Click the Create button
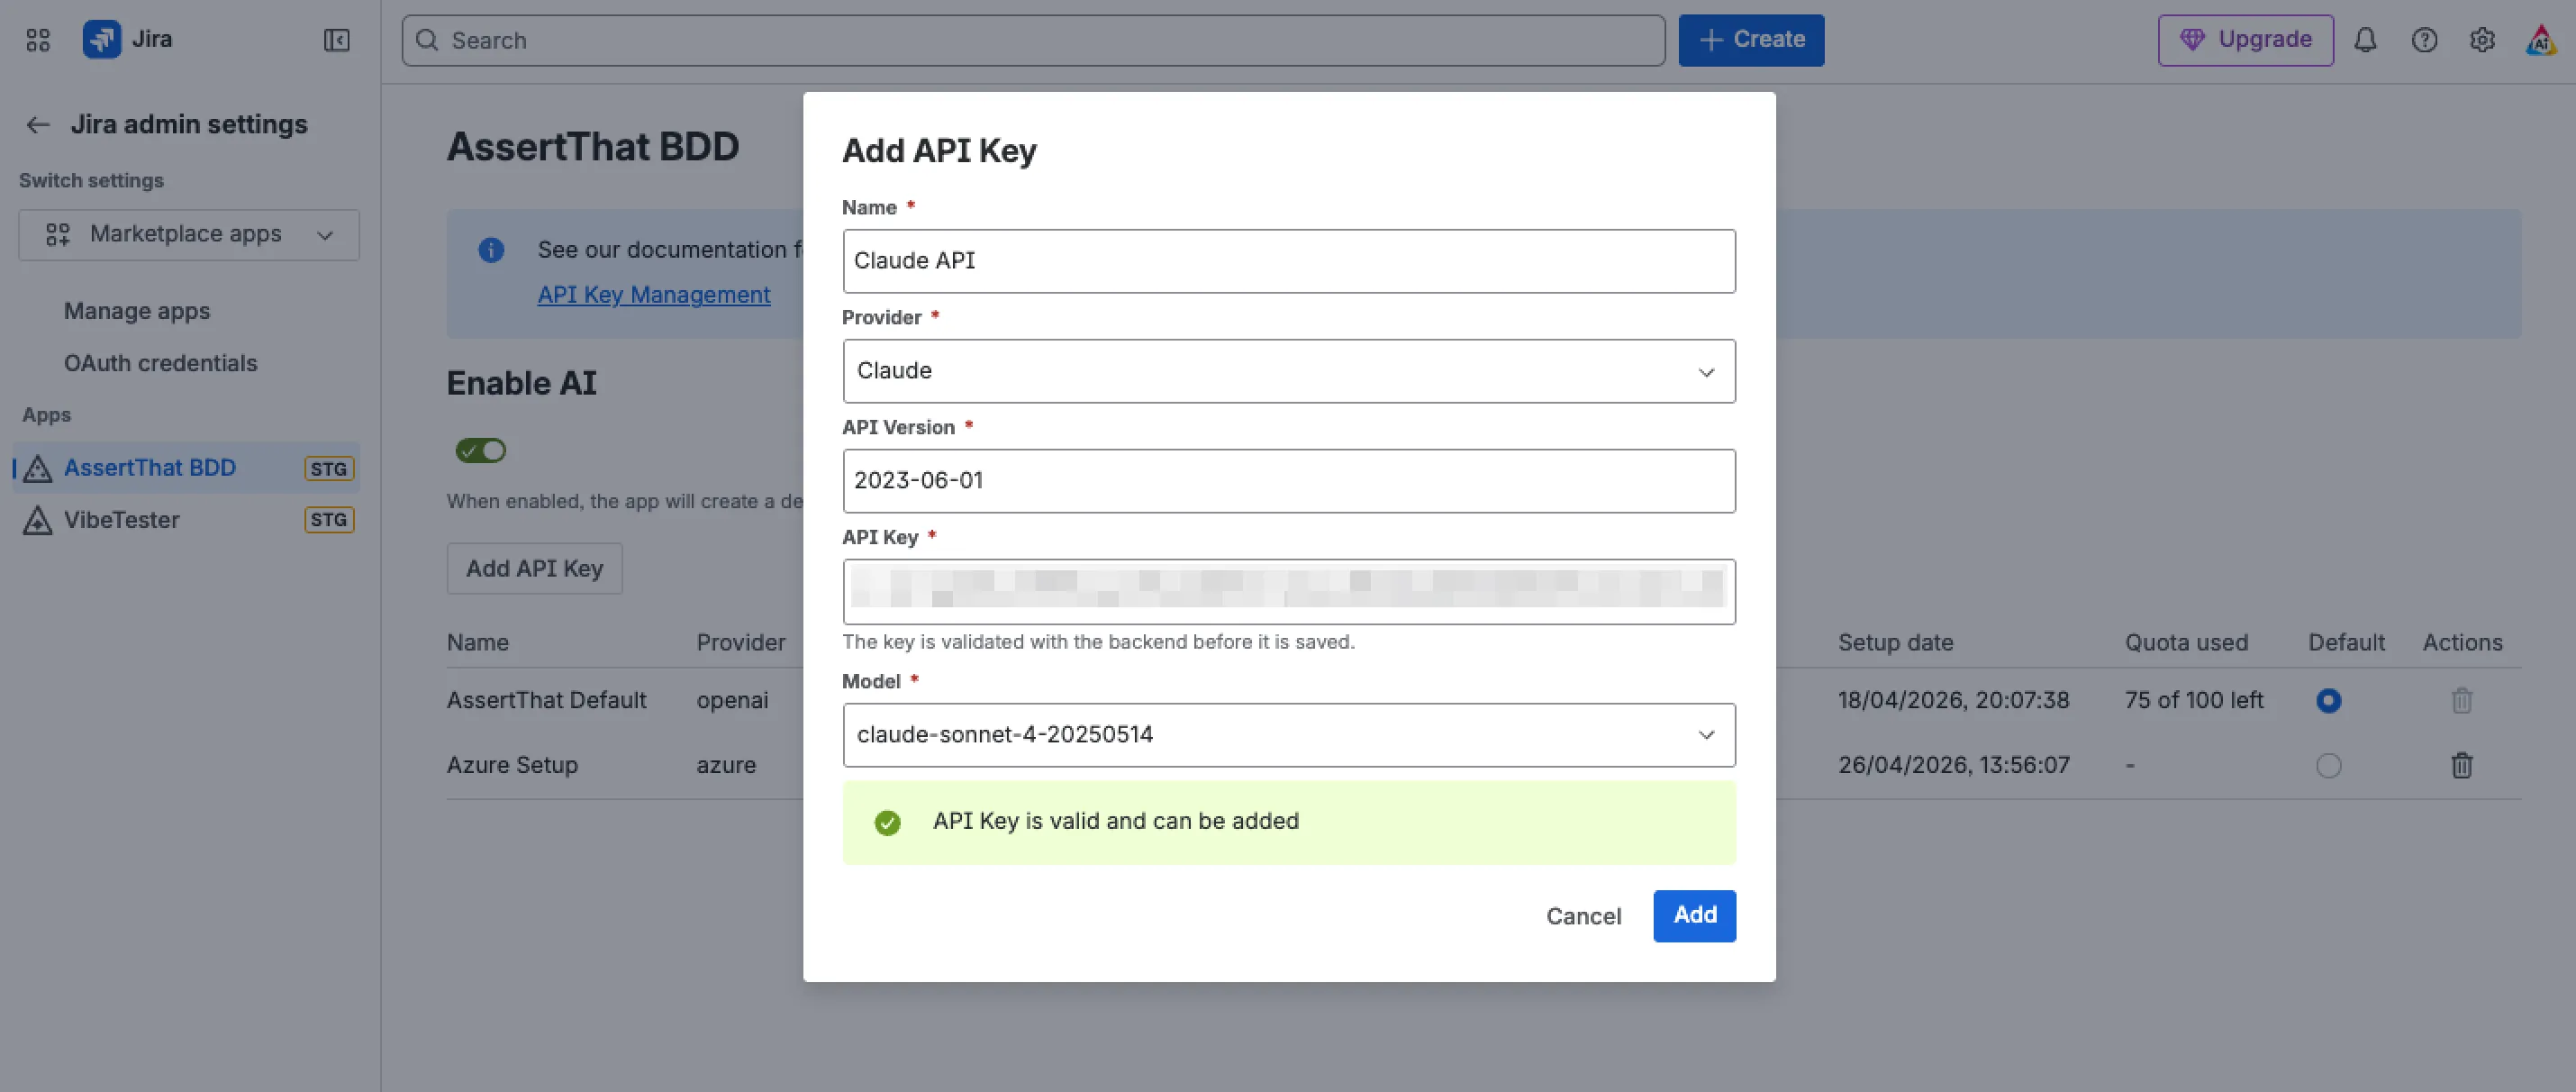 (1751, 40)
